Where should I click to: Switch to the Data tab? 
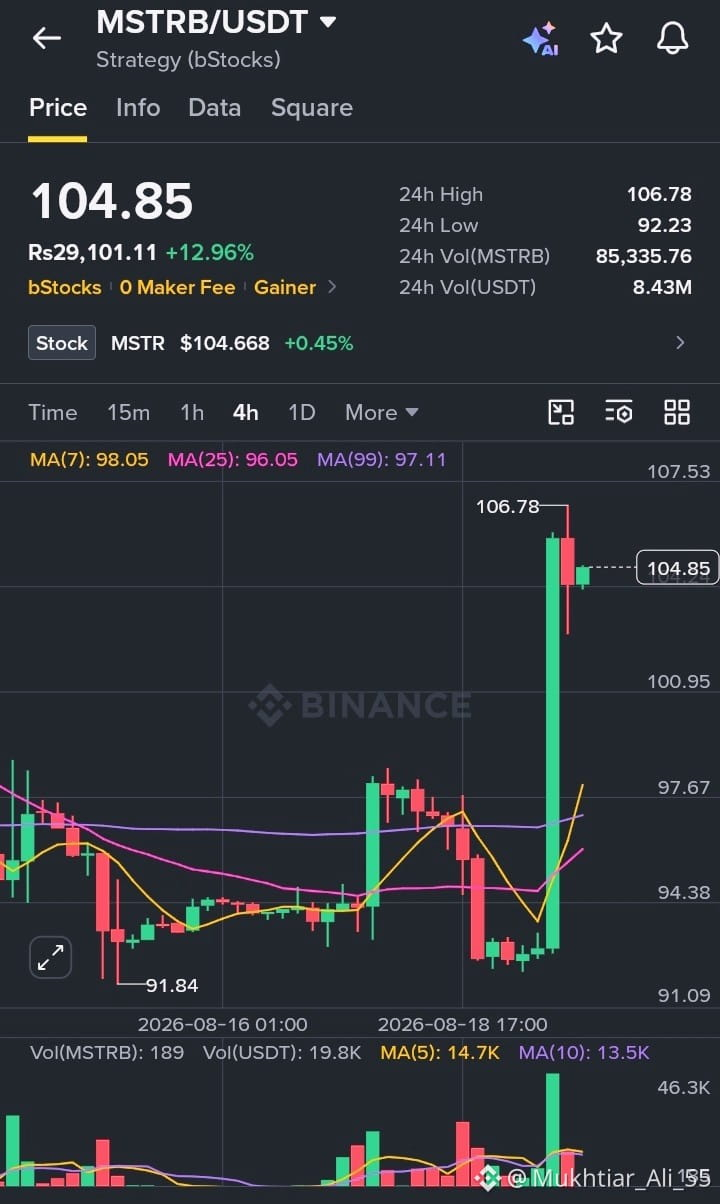point(214,108)
